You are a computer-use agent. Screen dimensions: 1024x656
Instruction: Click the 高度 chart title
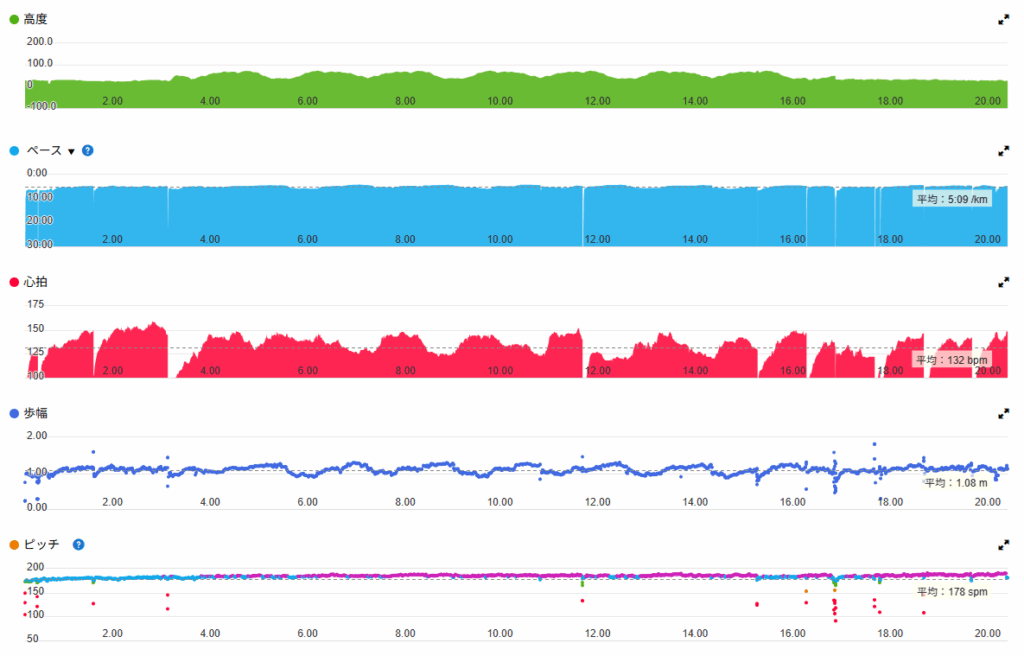point(37,19)
